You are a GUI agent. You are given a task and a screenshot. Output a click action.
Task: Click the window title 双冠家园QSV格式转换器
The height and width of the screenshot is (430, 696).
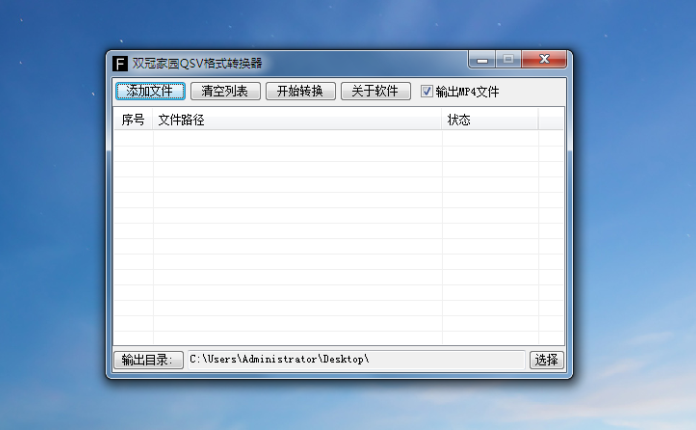click(197, 63)
